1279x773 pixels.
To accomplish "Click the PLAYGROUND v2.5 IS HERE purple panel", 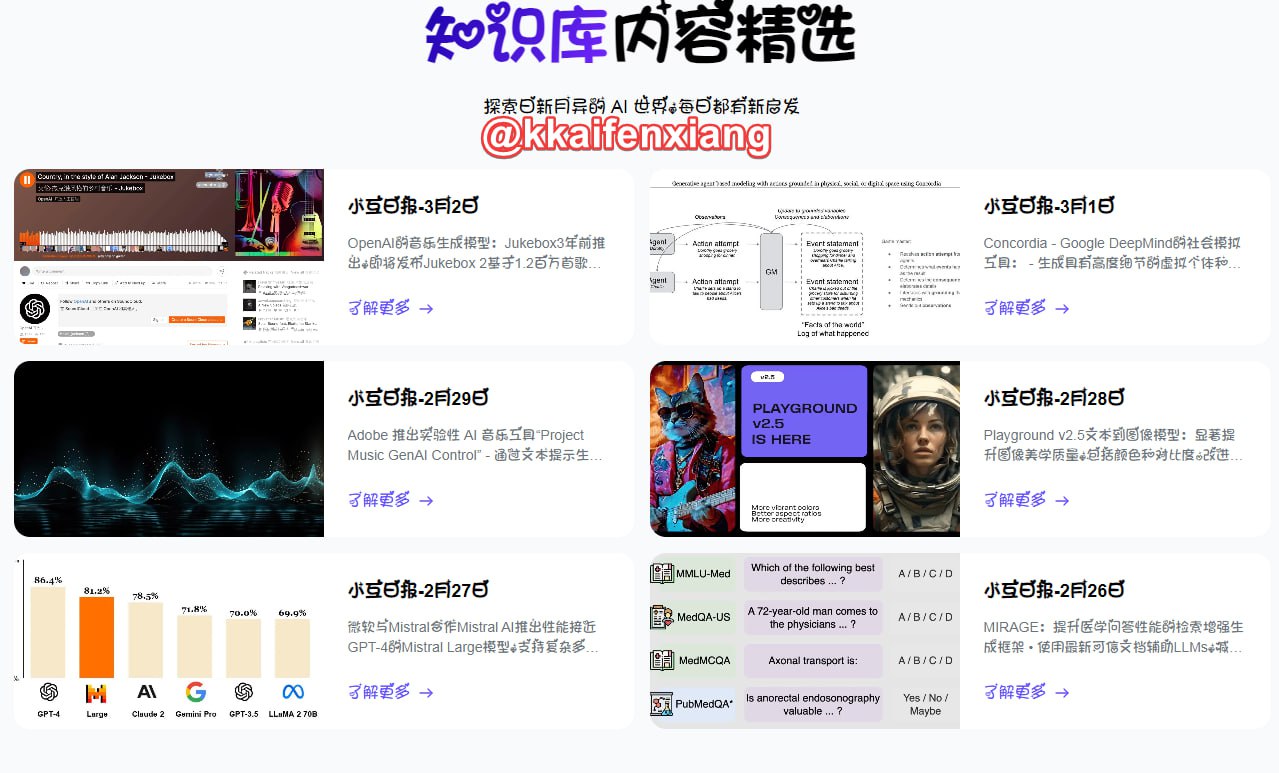I will pos(804,411).
